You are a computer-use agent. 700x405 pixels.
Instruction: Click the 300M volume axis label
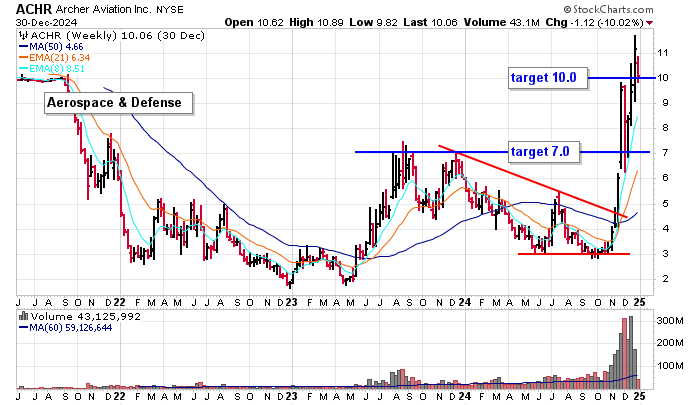[670, 321]
